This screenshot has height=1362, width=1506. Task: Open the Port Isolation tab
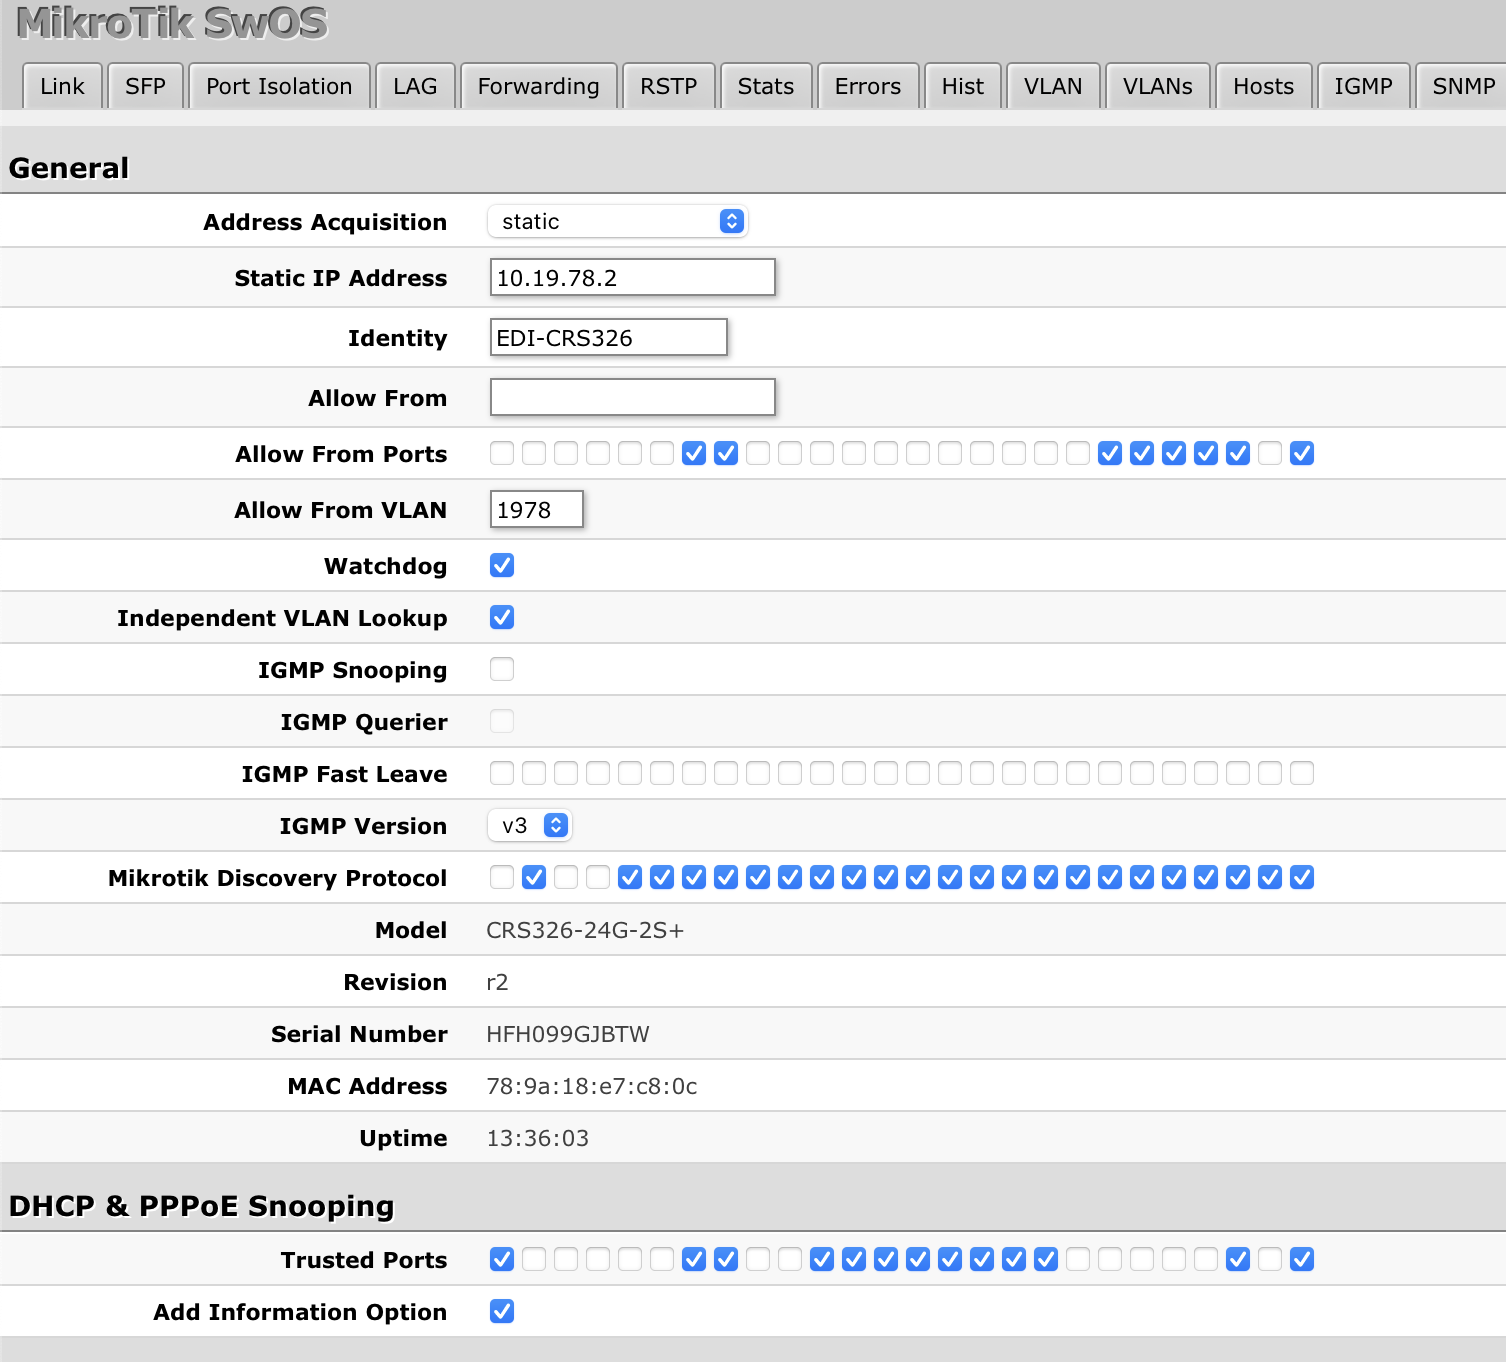click(x=279, y=86)
